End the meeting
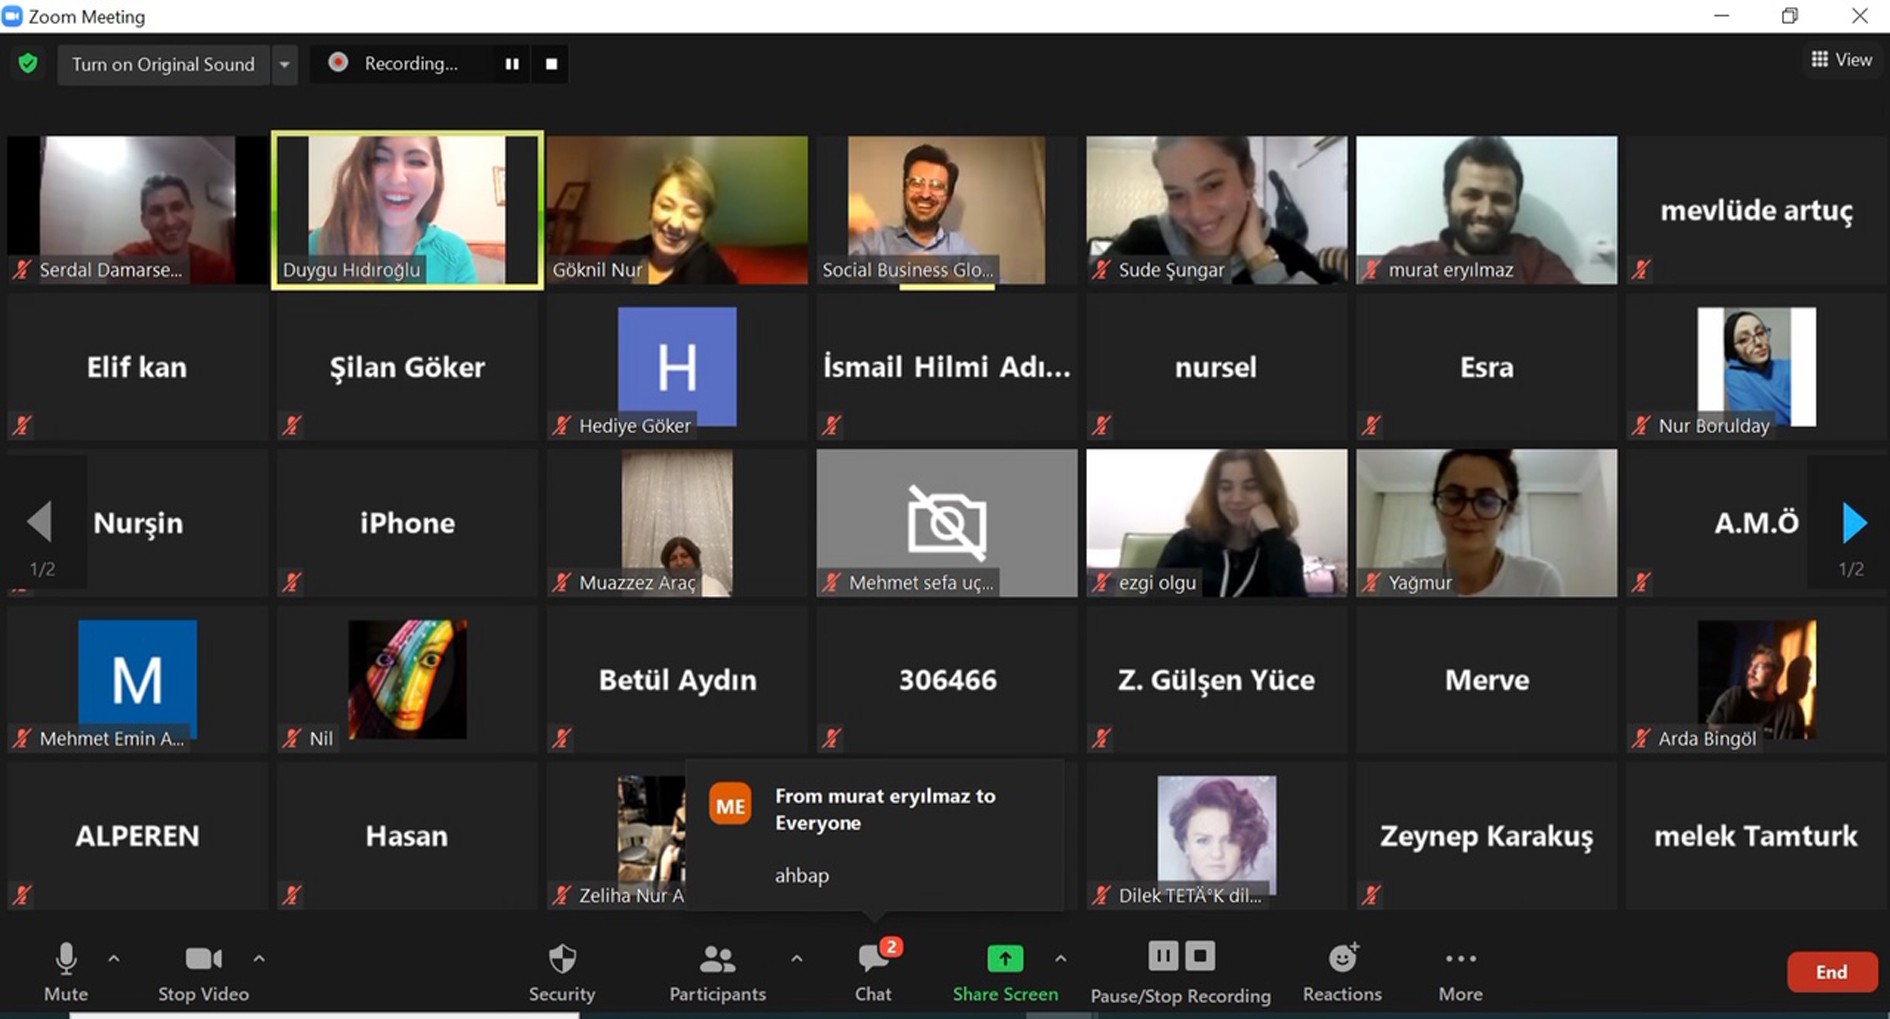This screenshot has height=1019, width=1890. pos(1831,972)
